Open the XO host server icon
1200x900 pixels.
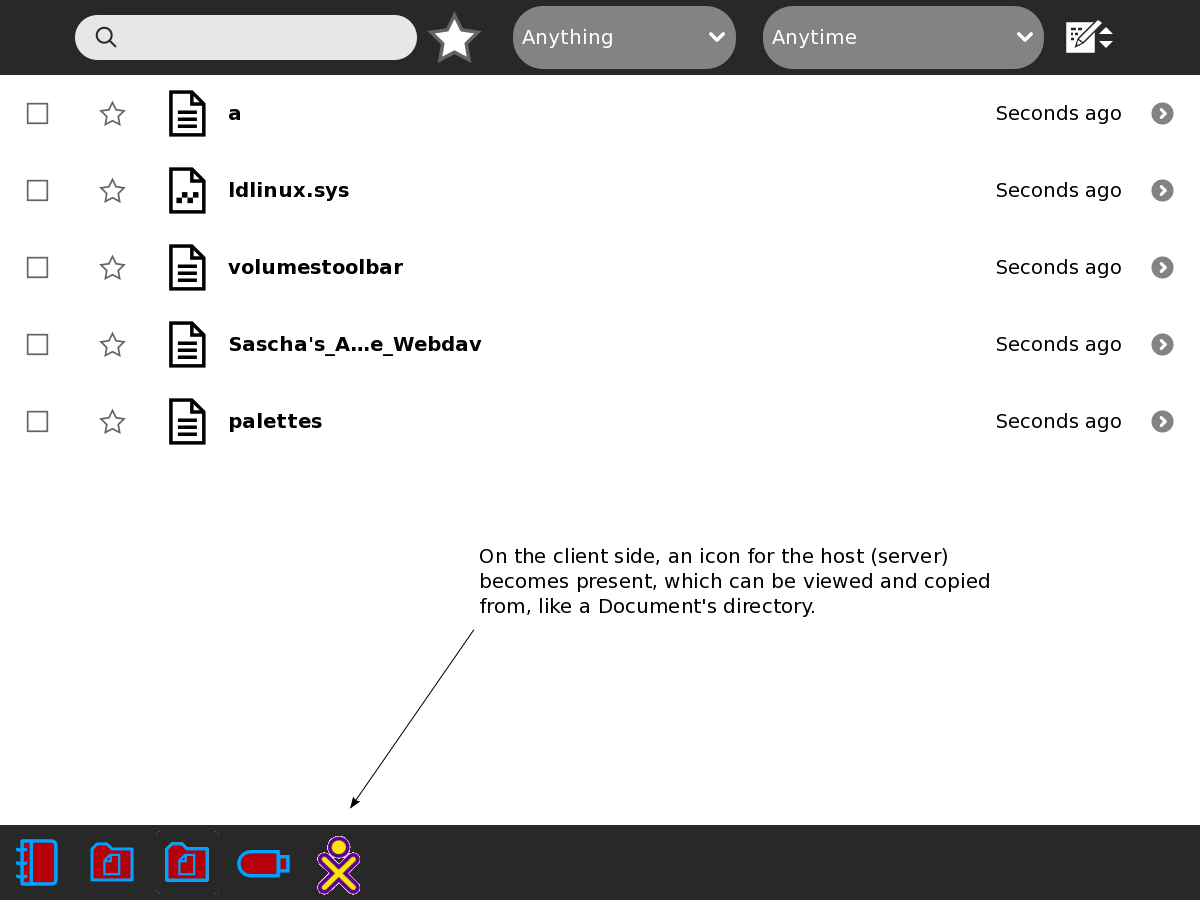point(339,865)
